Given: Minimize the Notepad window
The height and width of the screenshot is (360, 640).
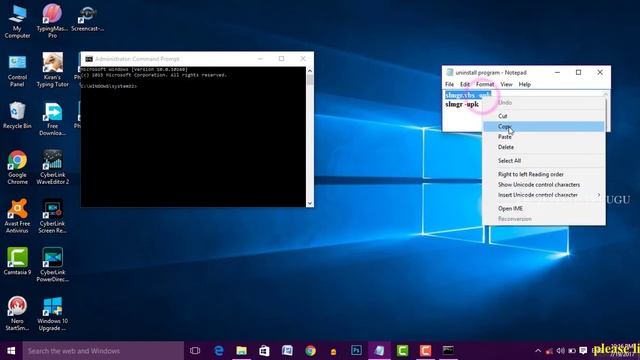Looking at the screenshot, I should [557, 72].
